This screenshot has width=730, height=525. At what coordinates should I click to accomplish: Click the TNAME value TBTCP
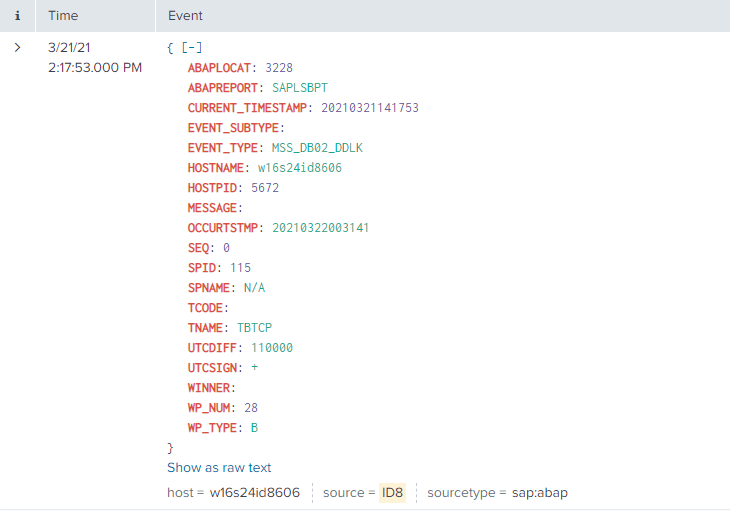tap(254, 328)
